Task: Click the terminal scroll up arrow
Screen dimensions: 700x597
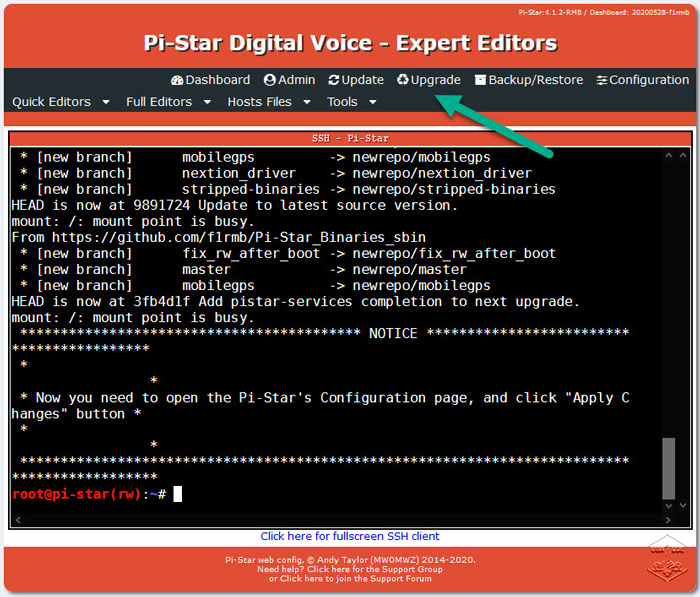Action: (668, 155)
